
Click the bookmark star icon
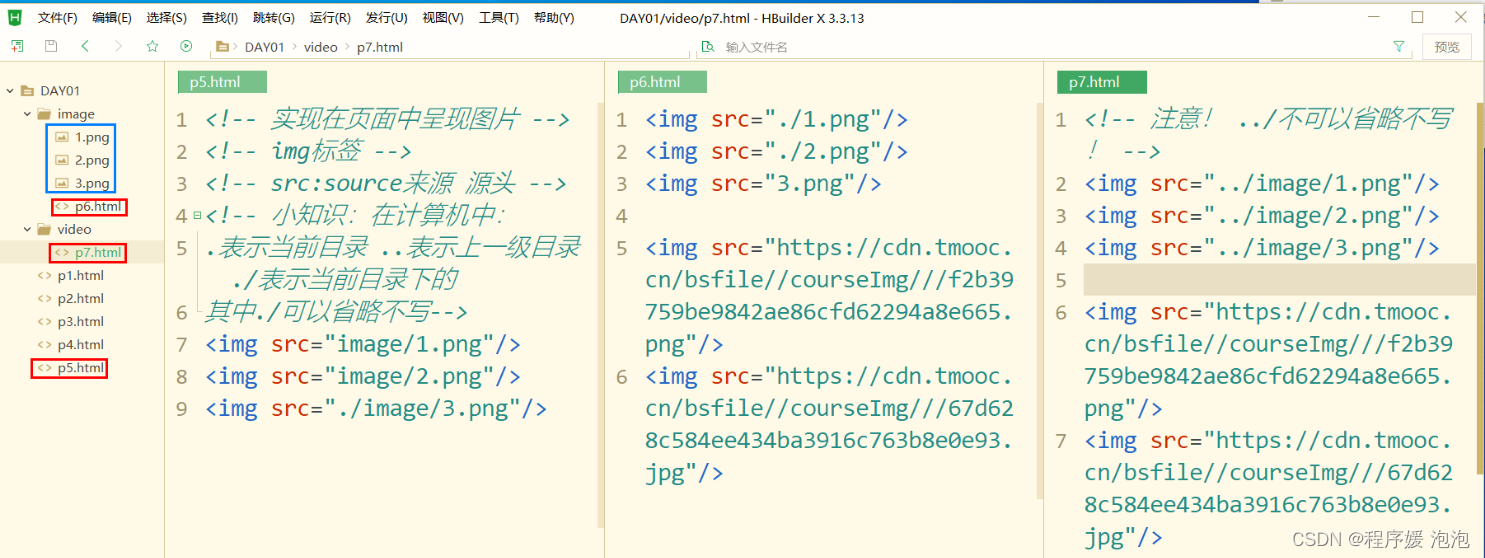point(152,46)
